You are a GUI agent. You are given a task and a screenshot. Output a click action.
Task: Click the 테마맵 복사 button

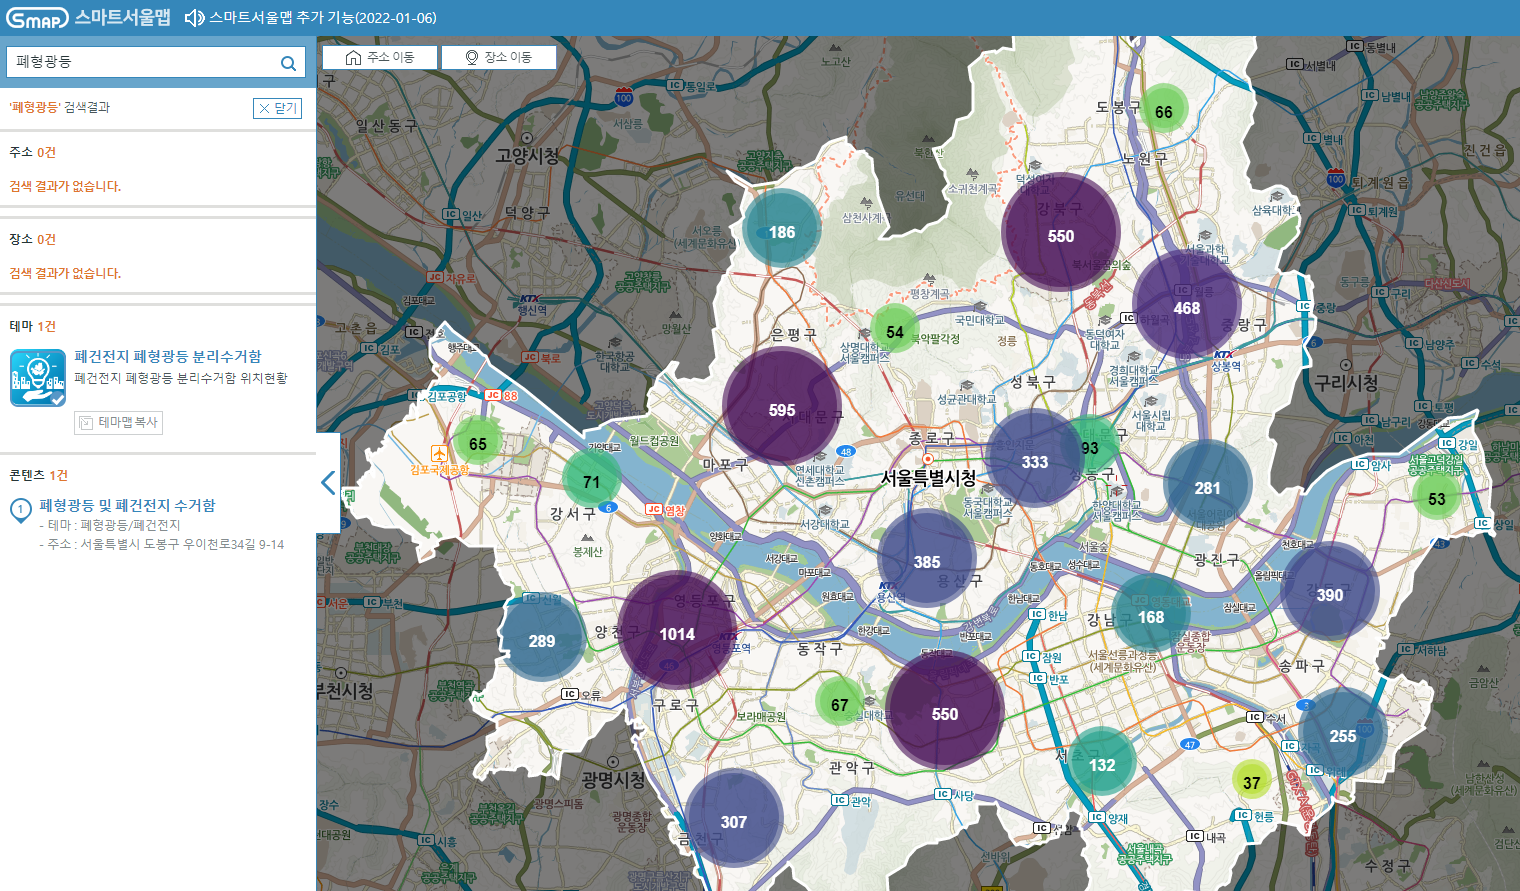click(118, 423)
